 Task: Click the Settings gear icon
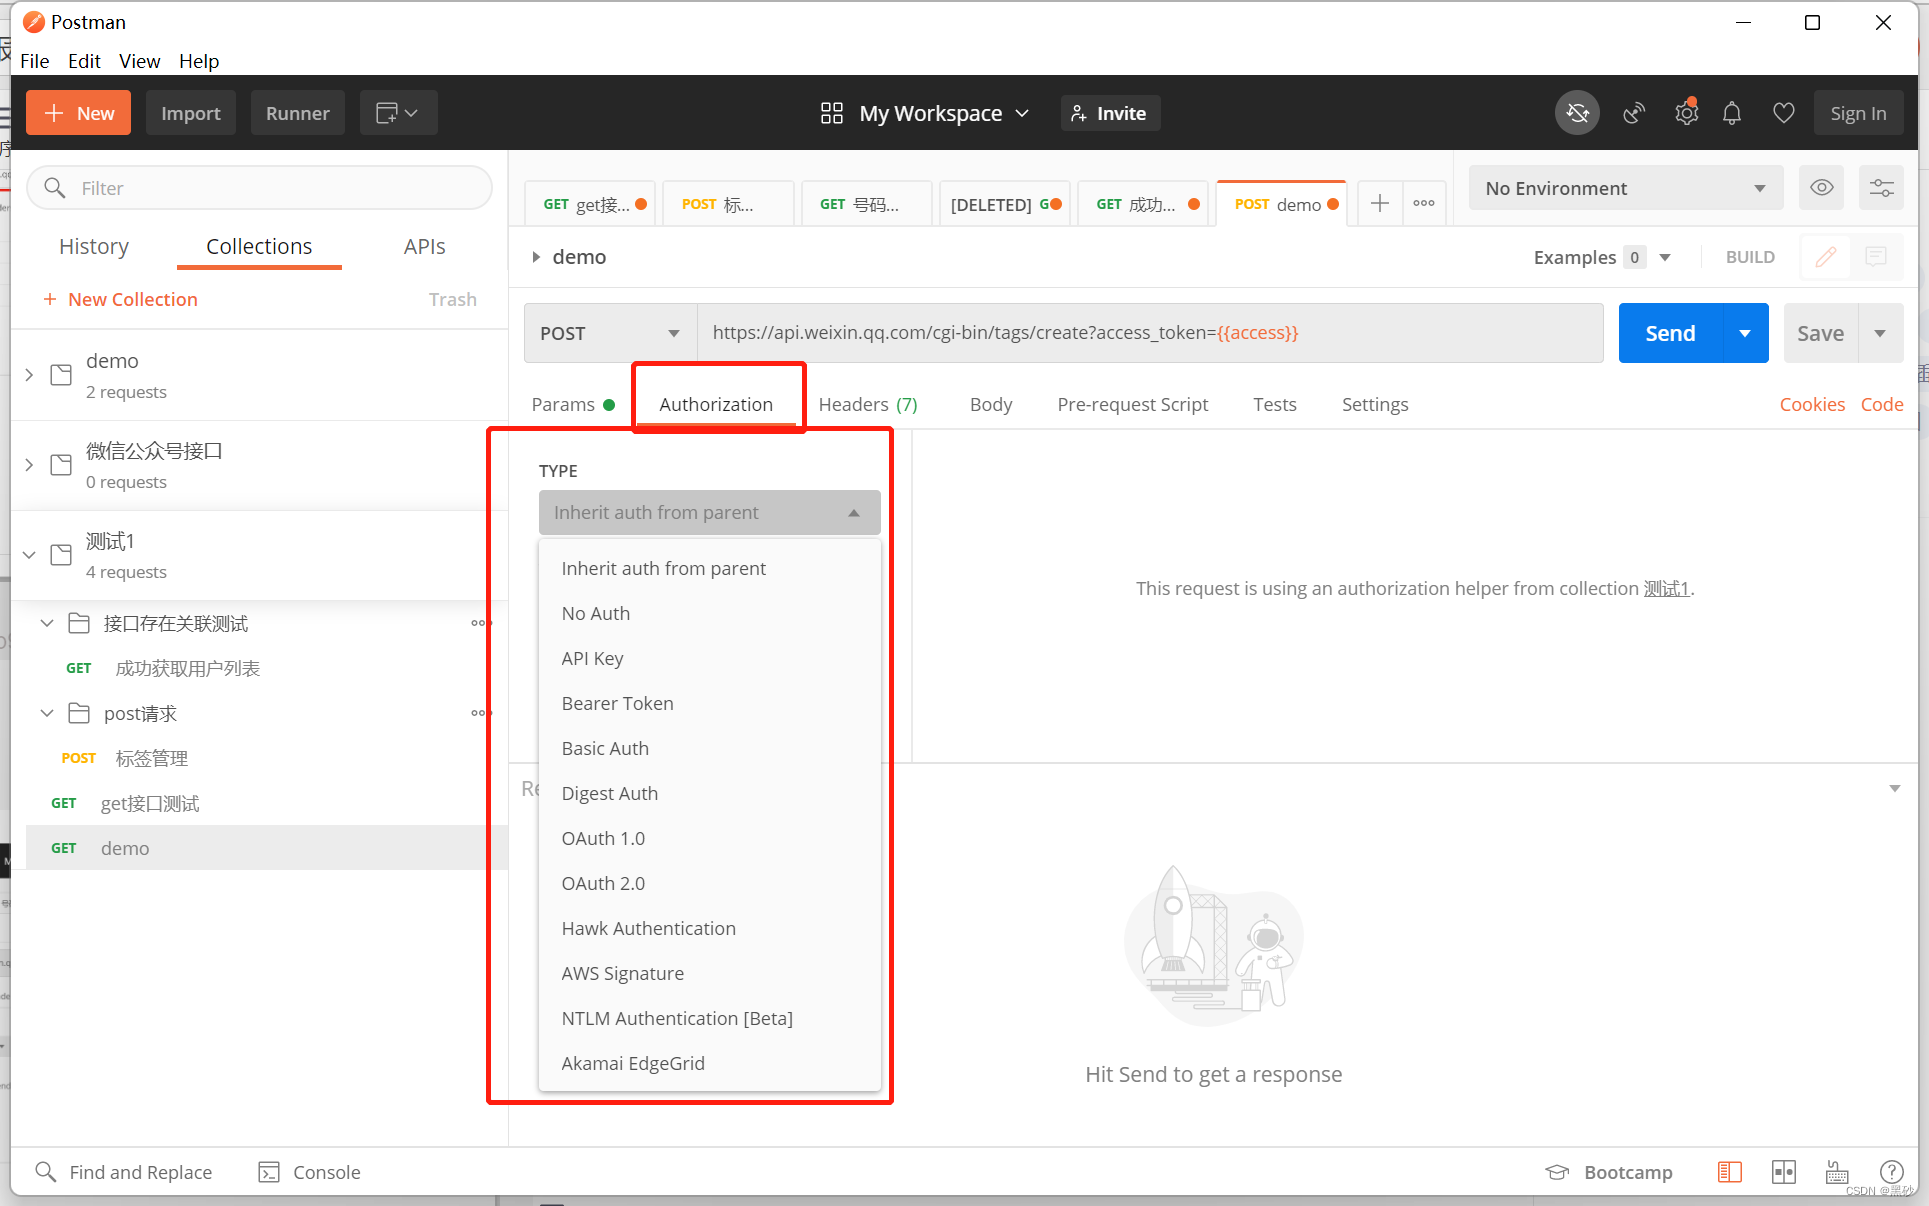coord(1687,113)
